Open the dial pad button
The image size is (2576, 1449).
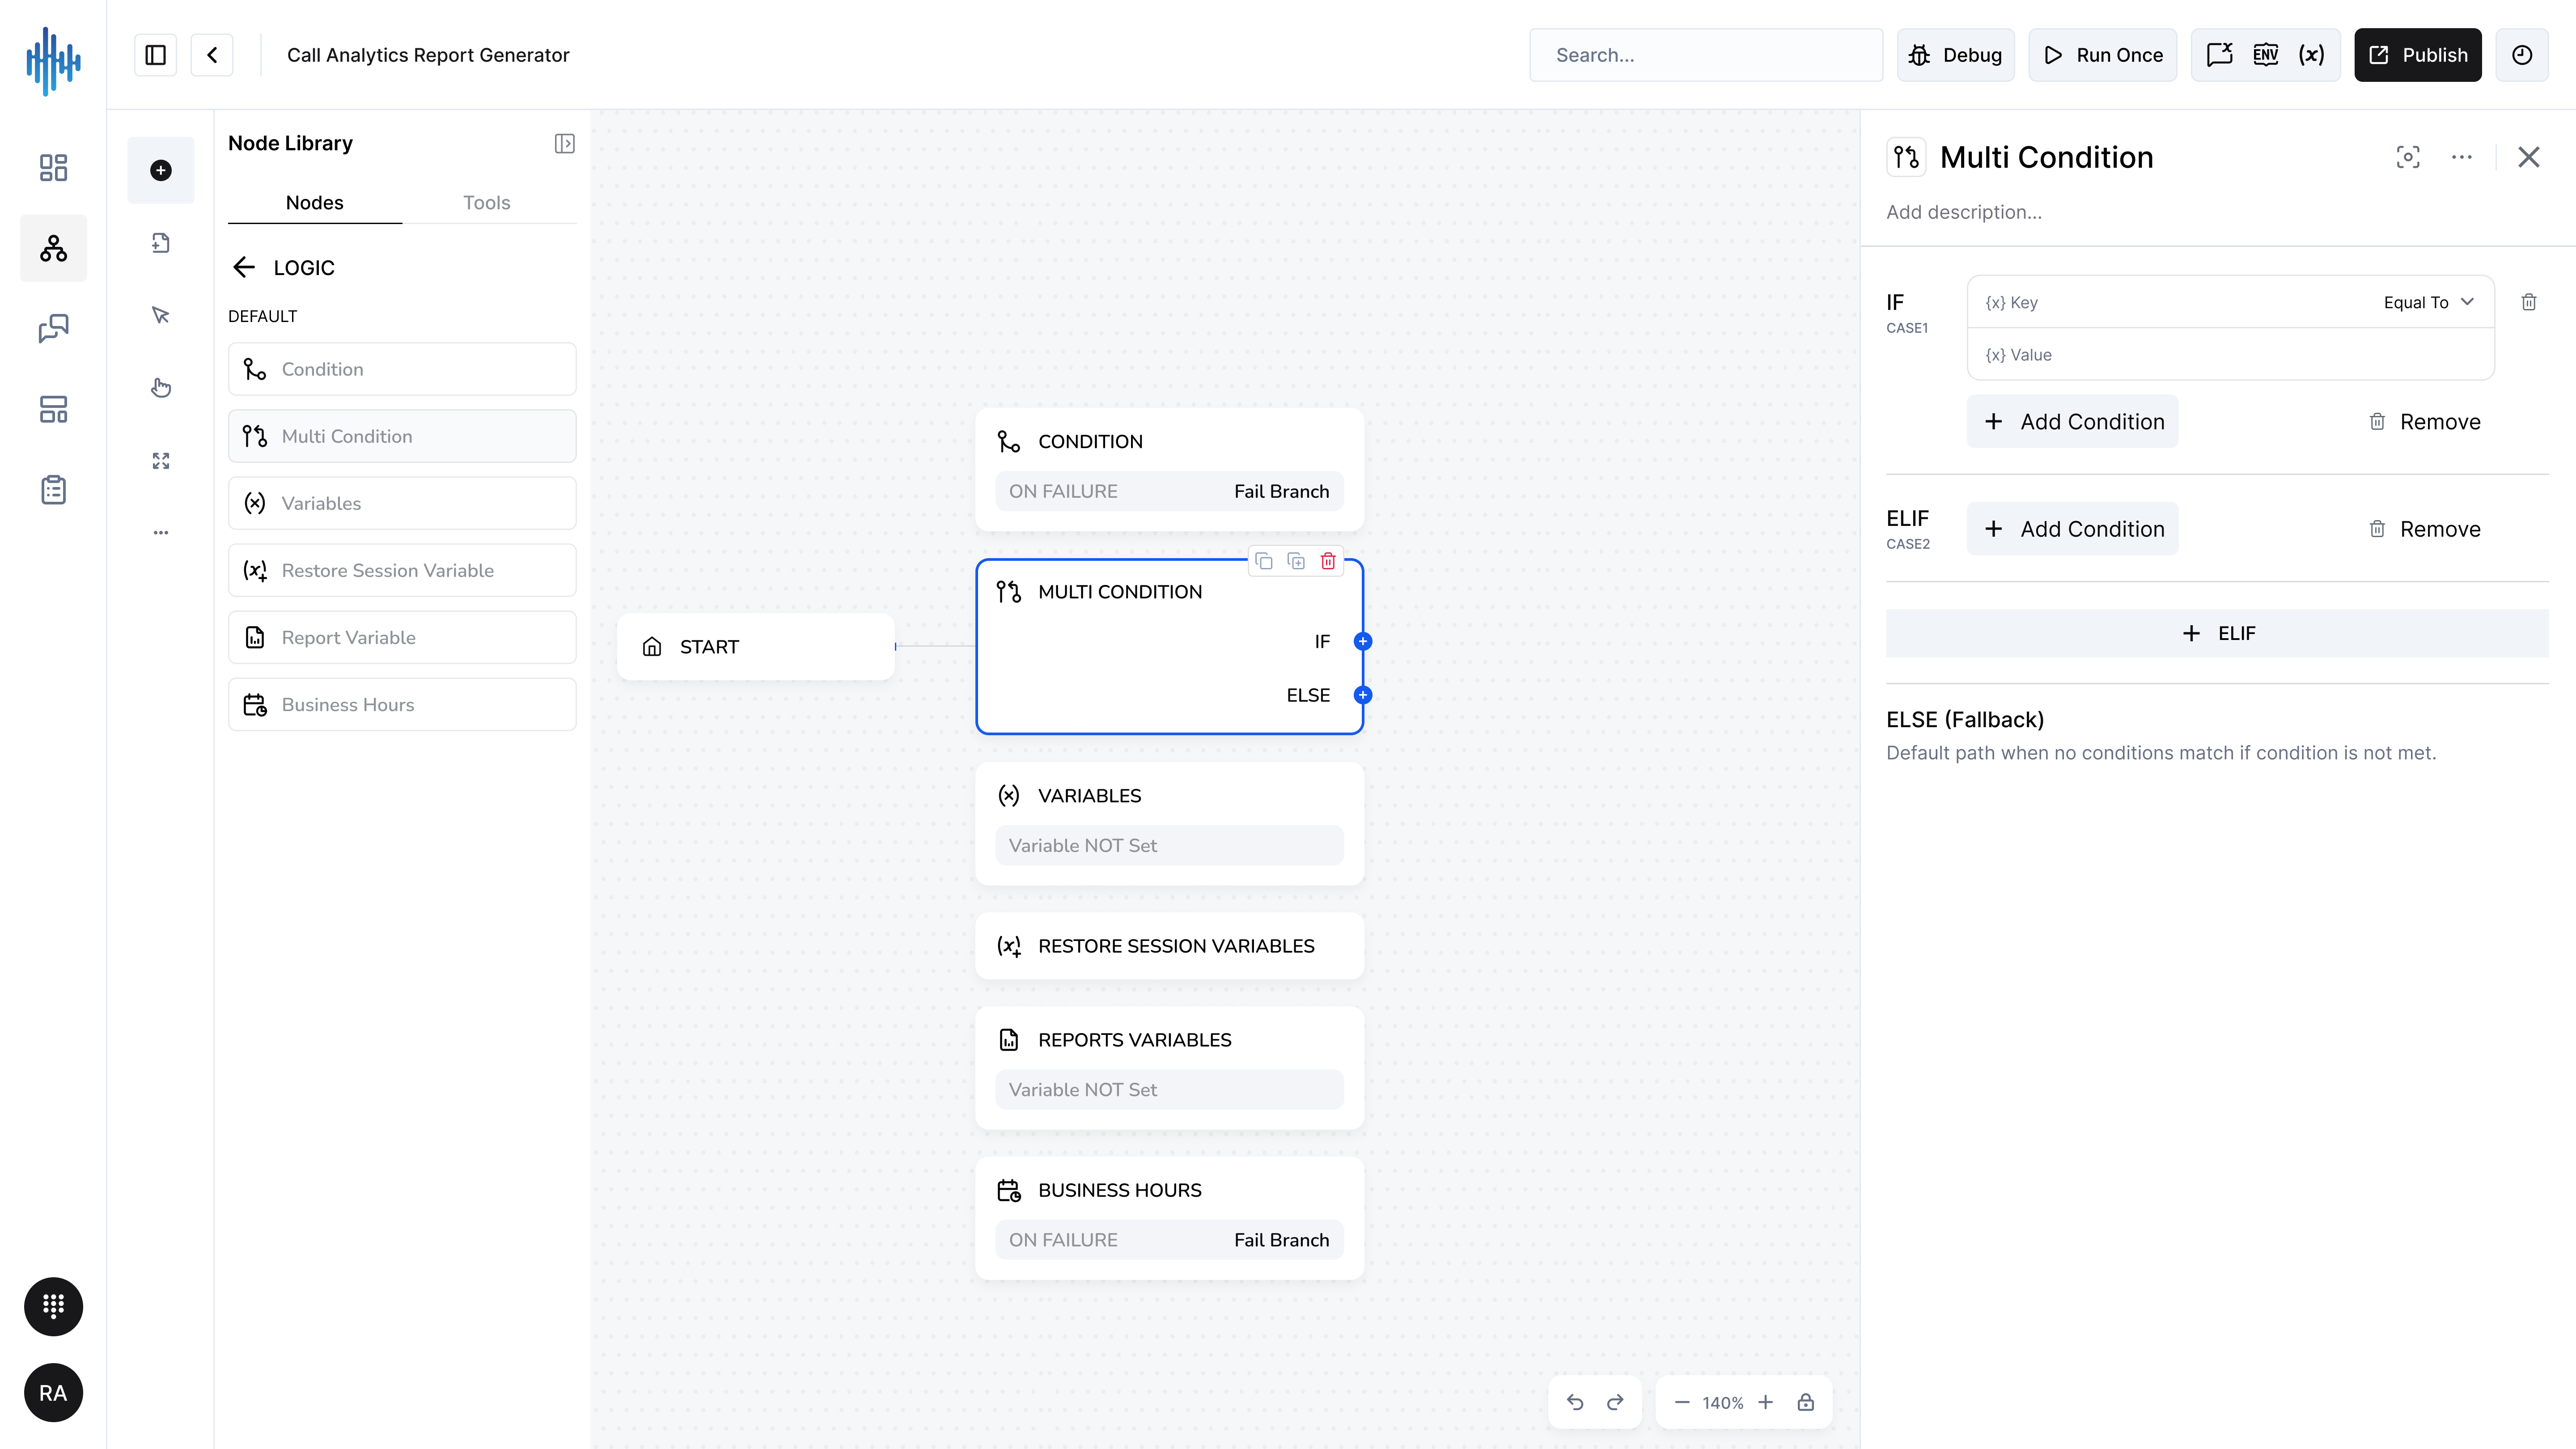tap(53, 1306)
